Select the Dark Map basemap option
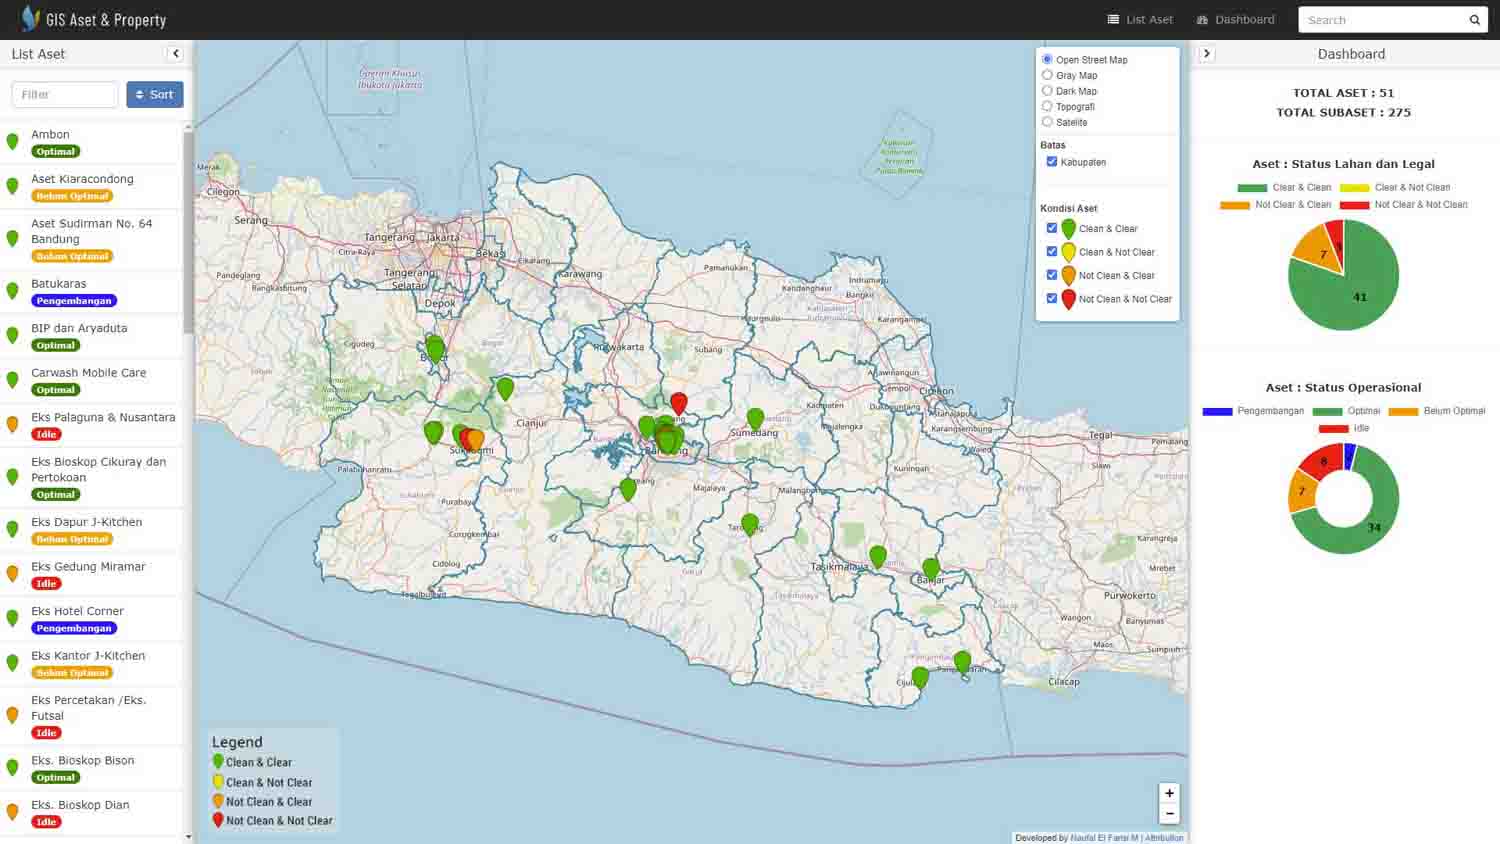1500x844 pixels. (1047, 91)
